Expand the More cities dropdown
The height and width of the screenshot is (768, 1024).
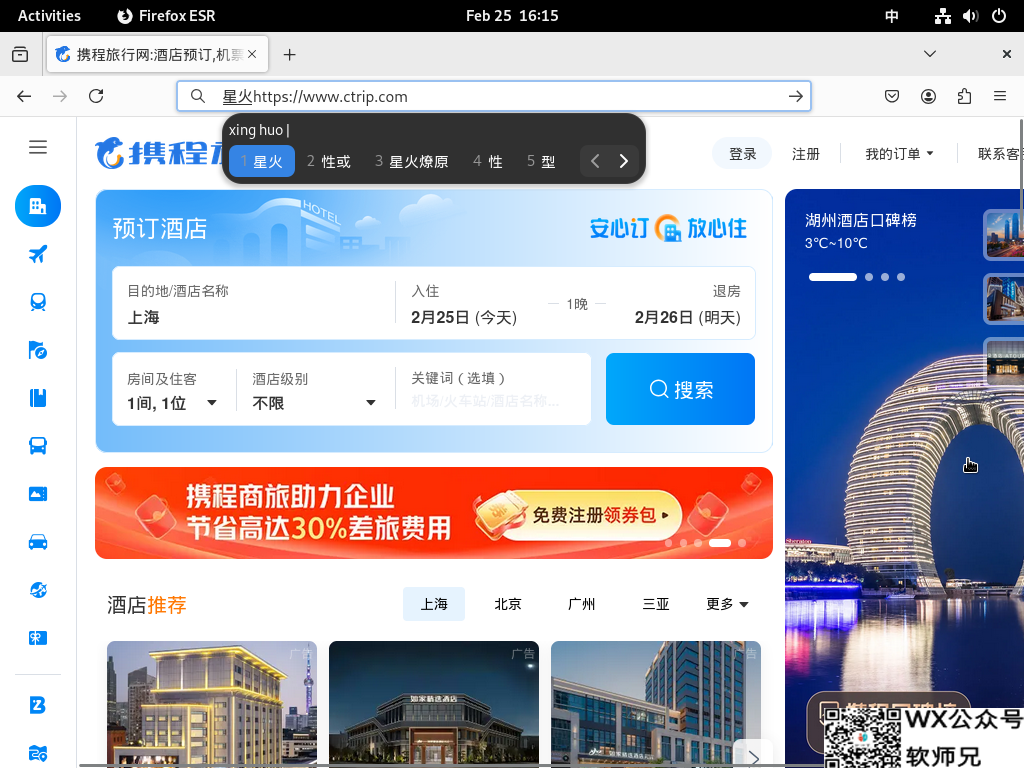[x=727, y=604]
